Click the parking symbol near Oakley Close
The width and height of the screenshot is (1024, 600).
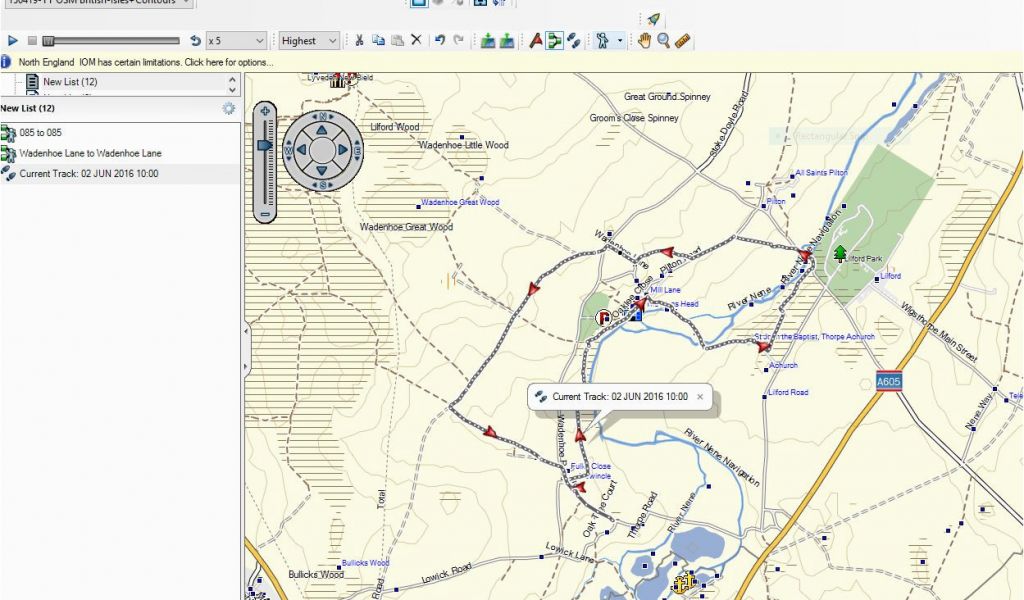pyautogui.click(x=603, y=318)
